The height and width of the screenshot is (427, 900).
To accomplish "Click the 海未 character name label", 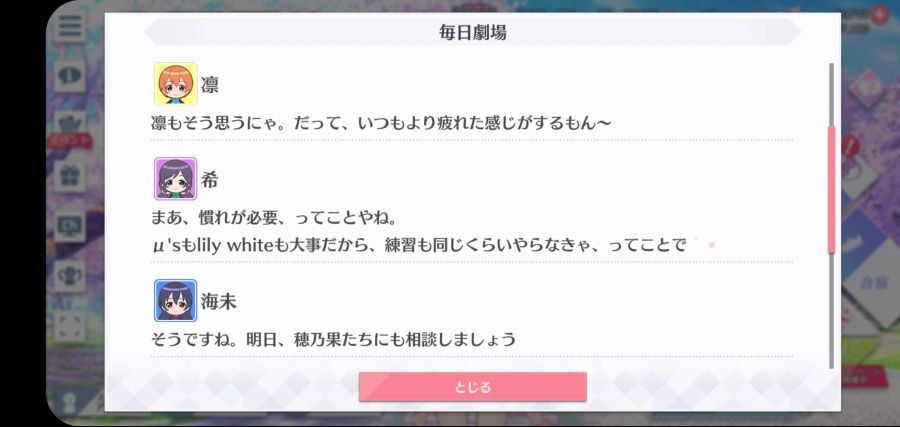I will click(219, 301).
